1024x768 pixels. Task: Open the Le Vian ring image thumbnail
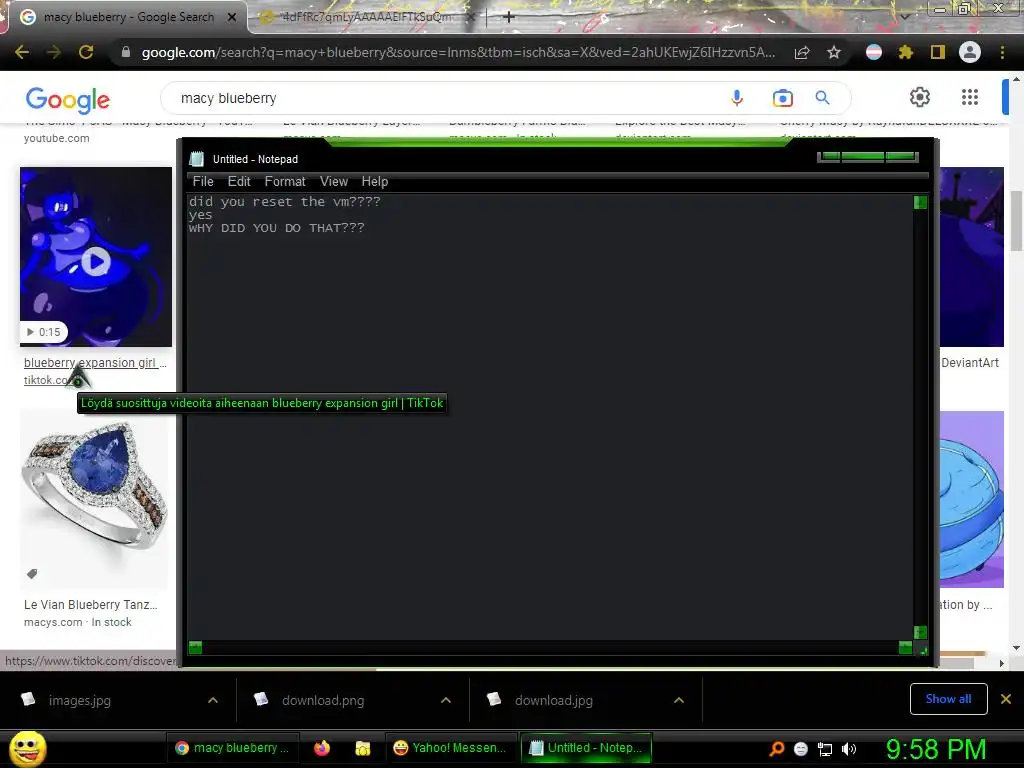[x=96, y=499]
